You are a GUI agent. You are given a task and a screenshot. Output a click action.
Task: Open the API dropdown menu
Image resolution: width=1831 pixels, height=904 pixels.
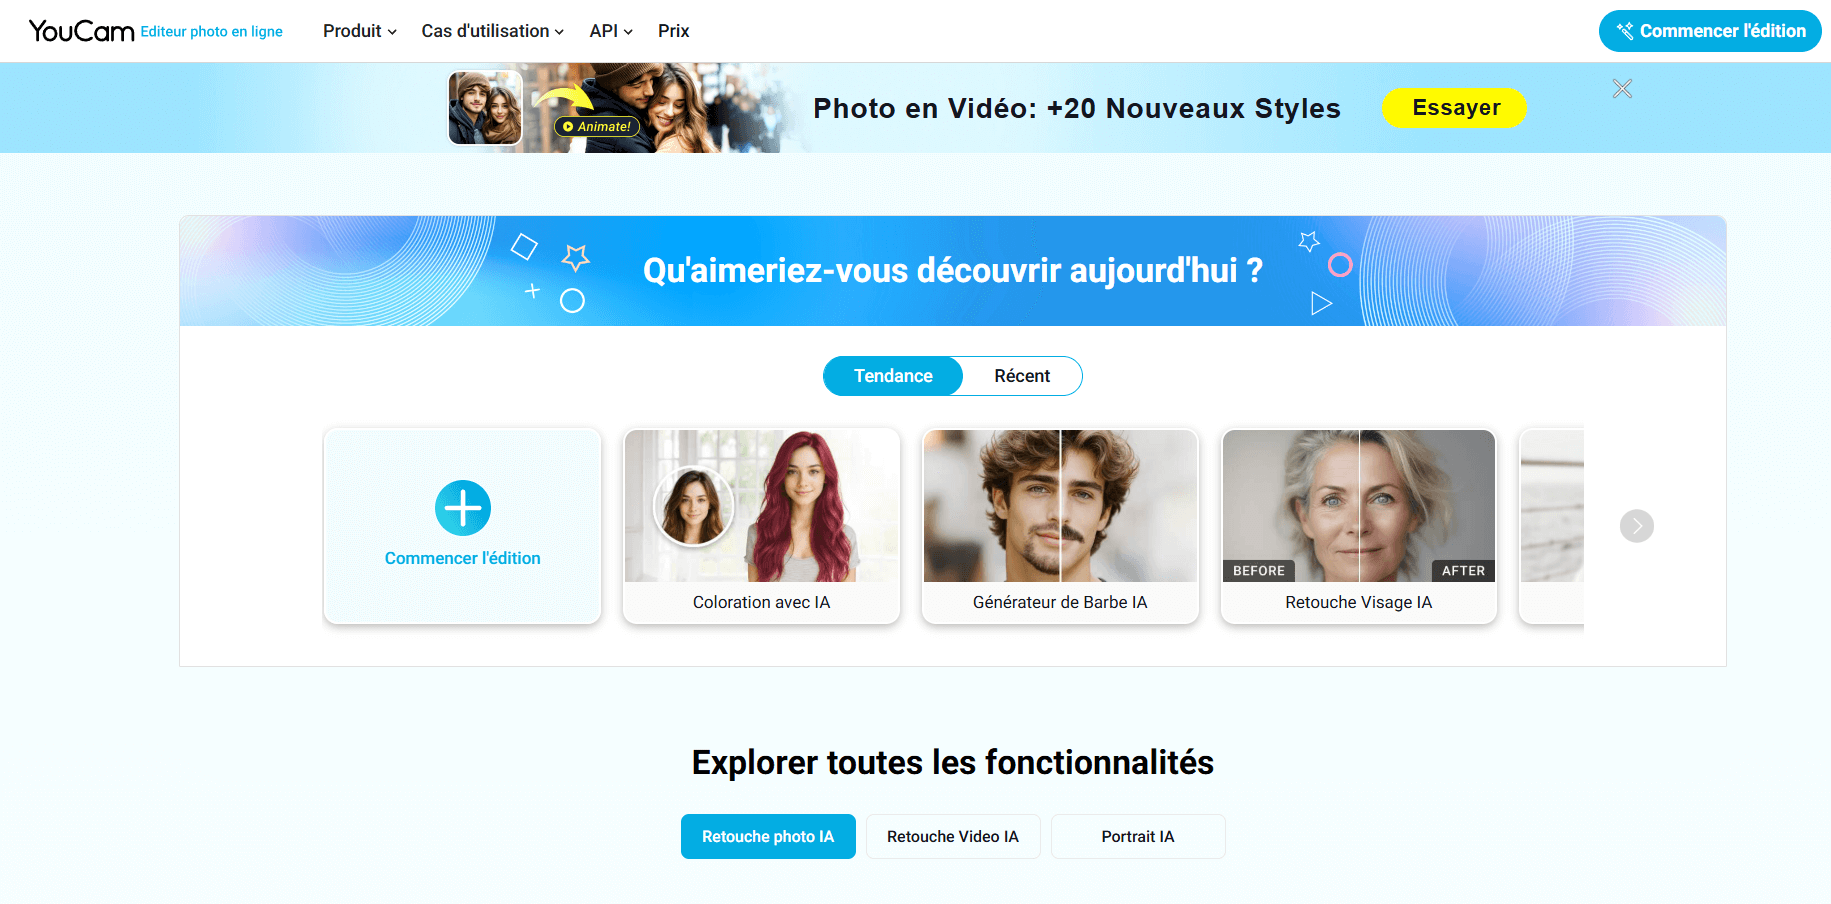click(611, 31)
